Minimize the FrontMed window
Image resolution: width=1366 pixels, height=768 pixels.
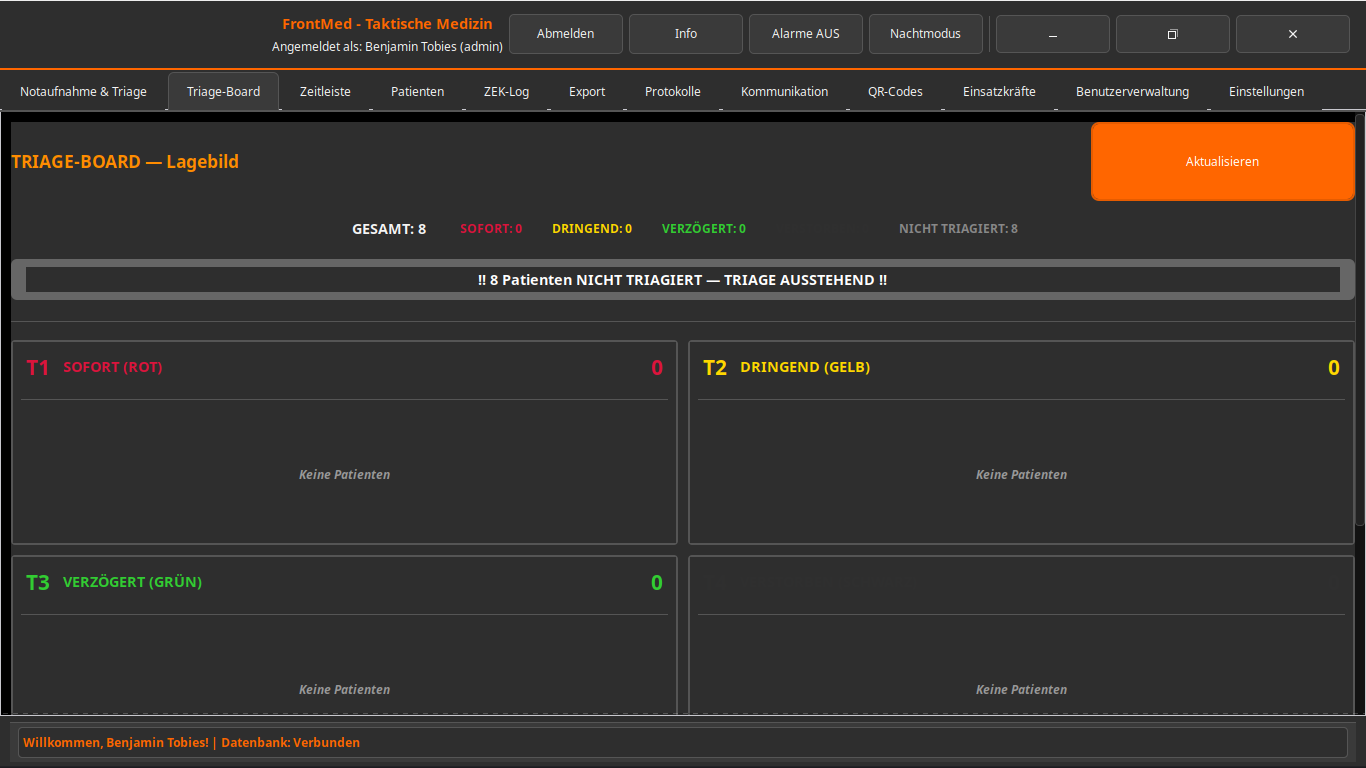[1052, 34]
